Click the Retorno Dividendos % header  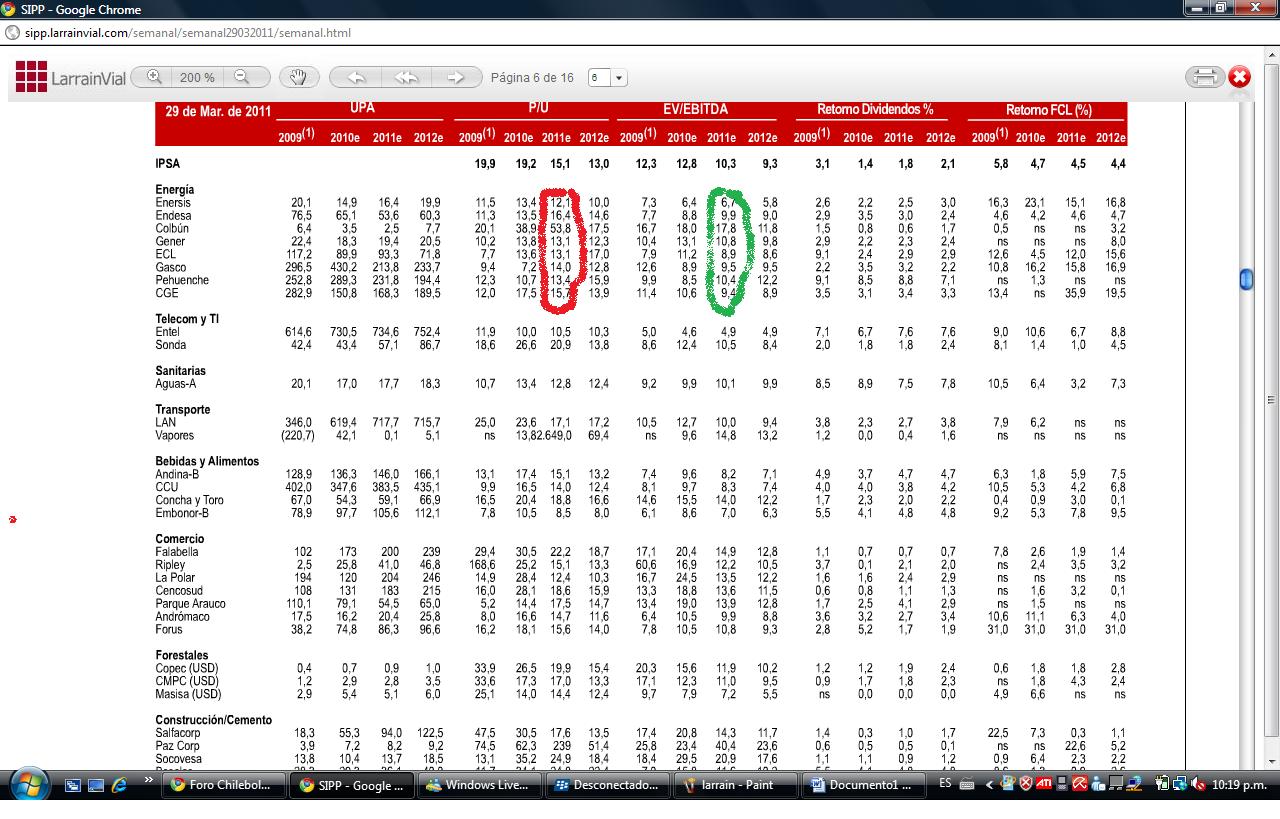tap(875, 110)
